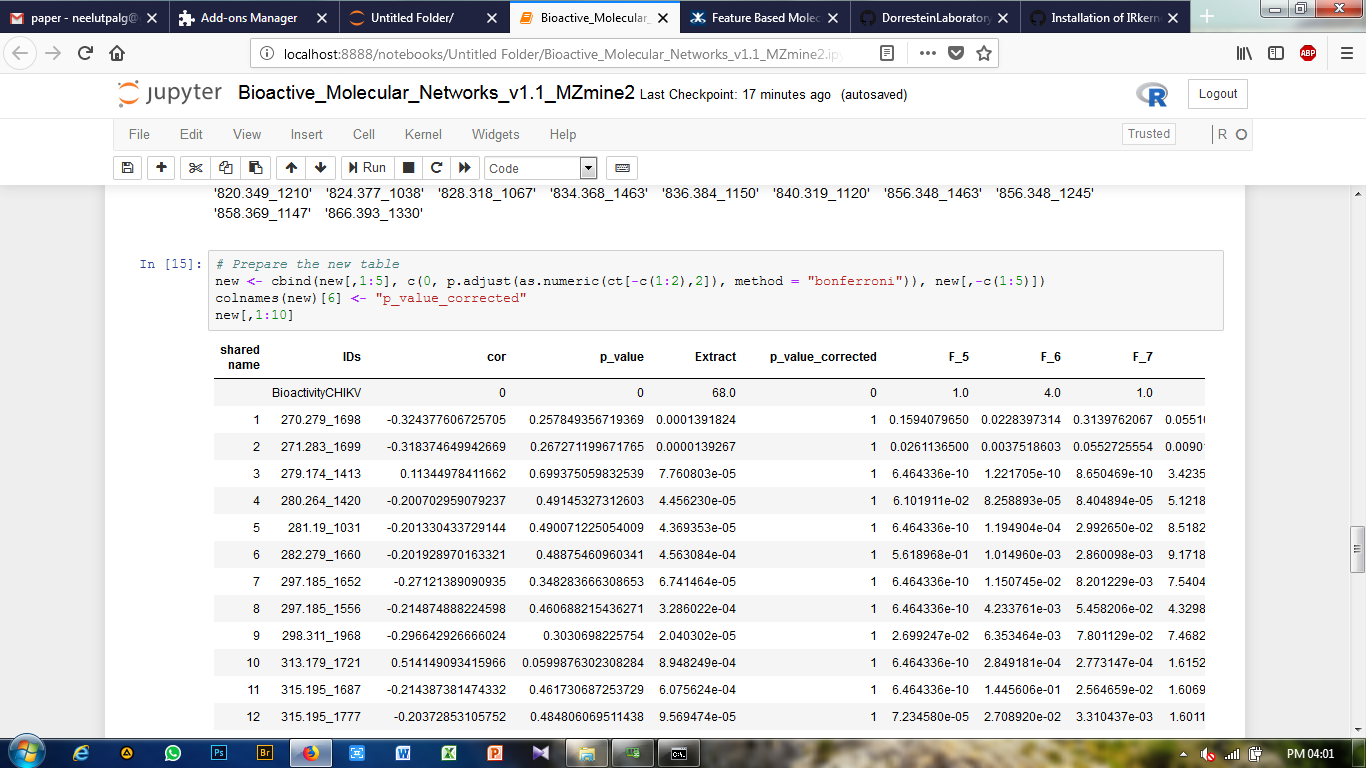Move the selected cell up

click(x=289, y=167)
